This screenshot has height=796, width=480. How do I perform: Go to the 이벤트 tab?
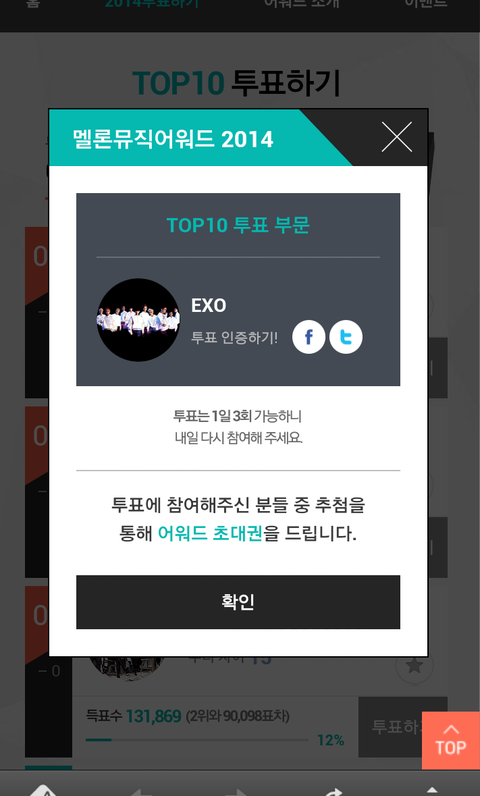(x=426, y=4)
